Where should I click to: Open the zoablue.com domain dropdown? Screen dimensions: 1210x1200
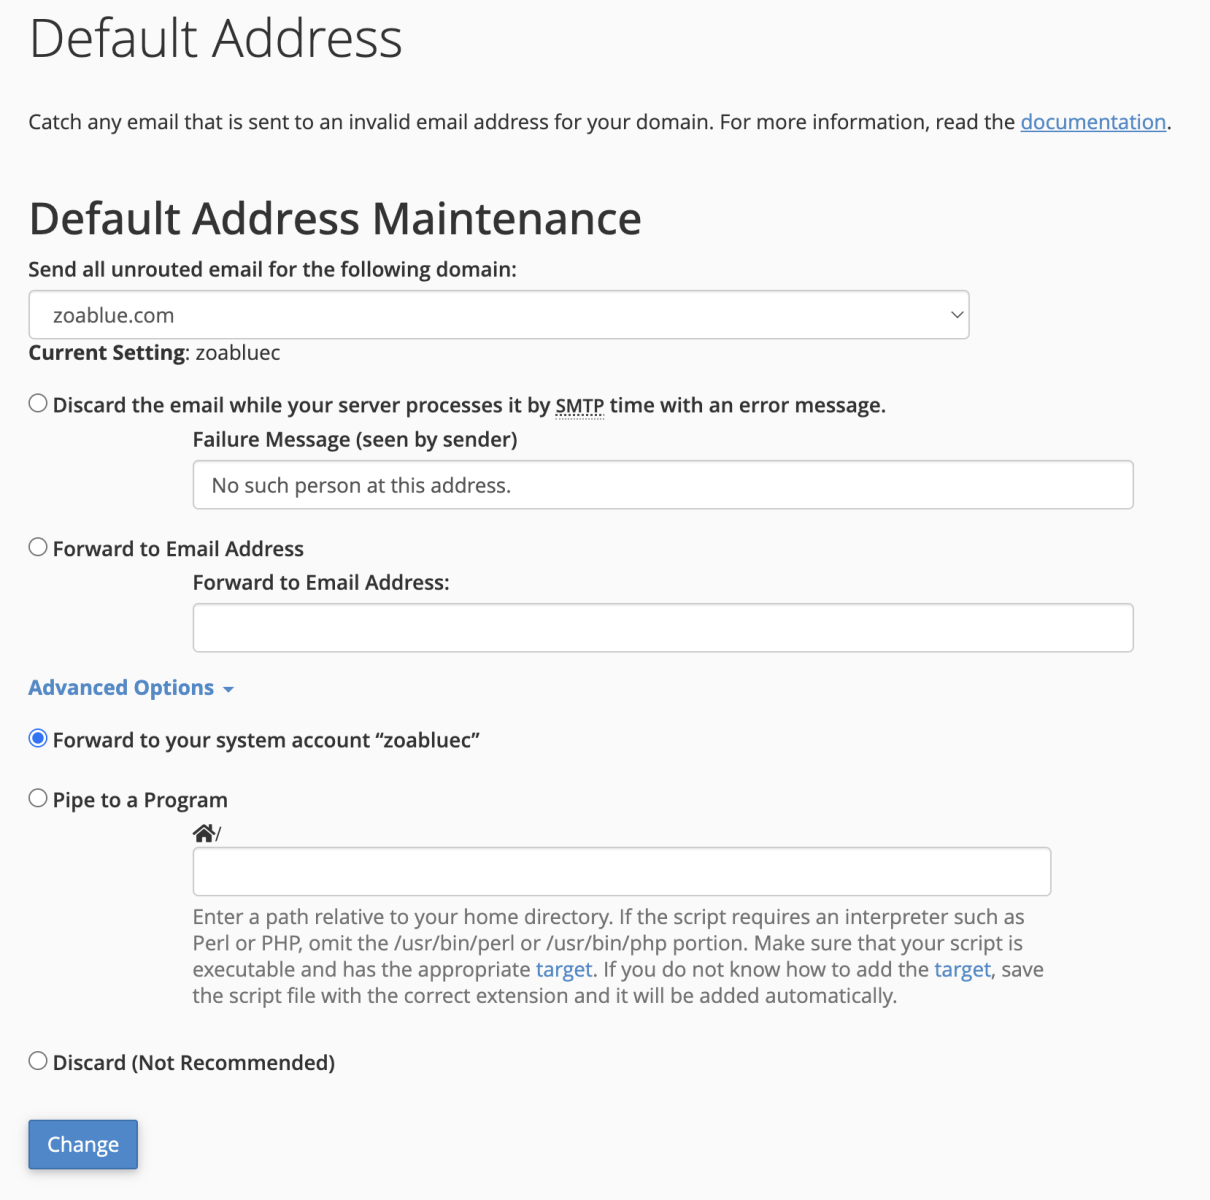(498, 315)
